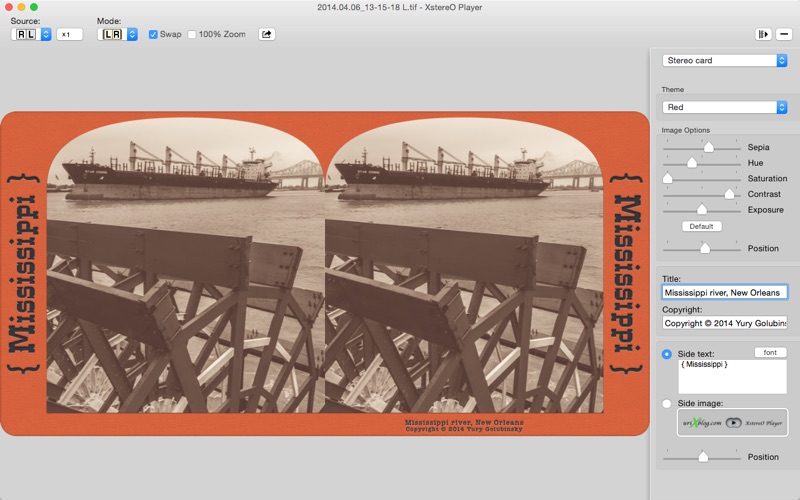This screenshot has height=500, width=800.
Task: Uncheck the Swap checkbox
Action: [153, 35]
